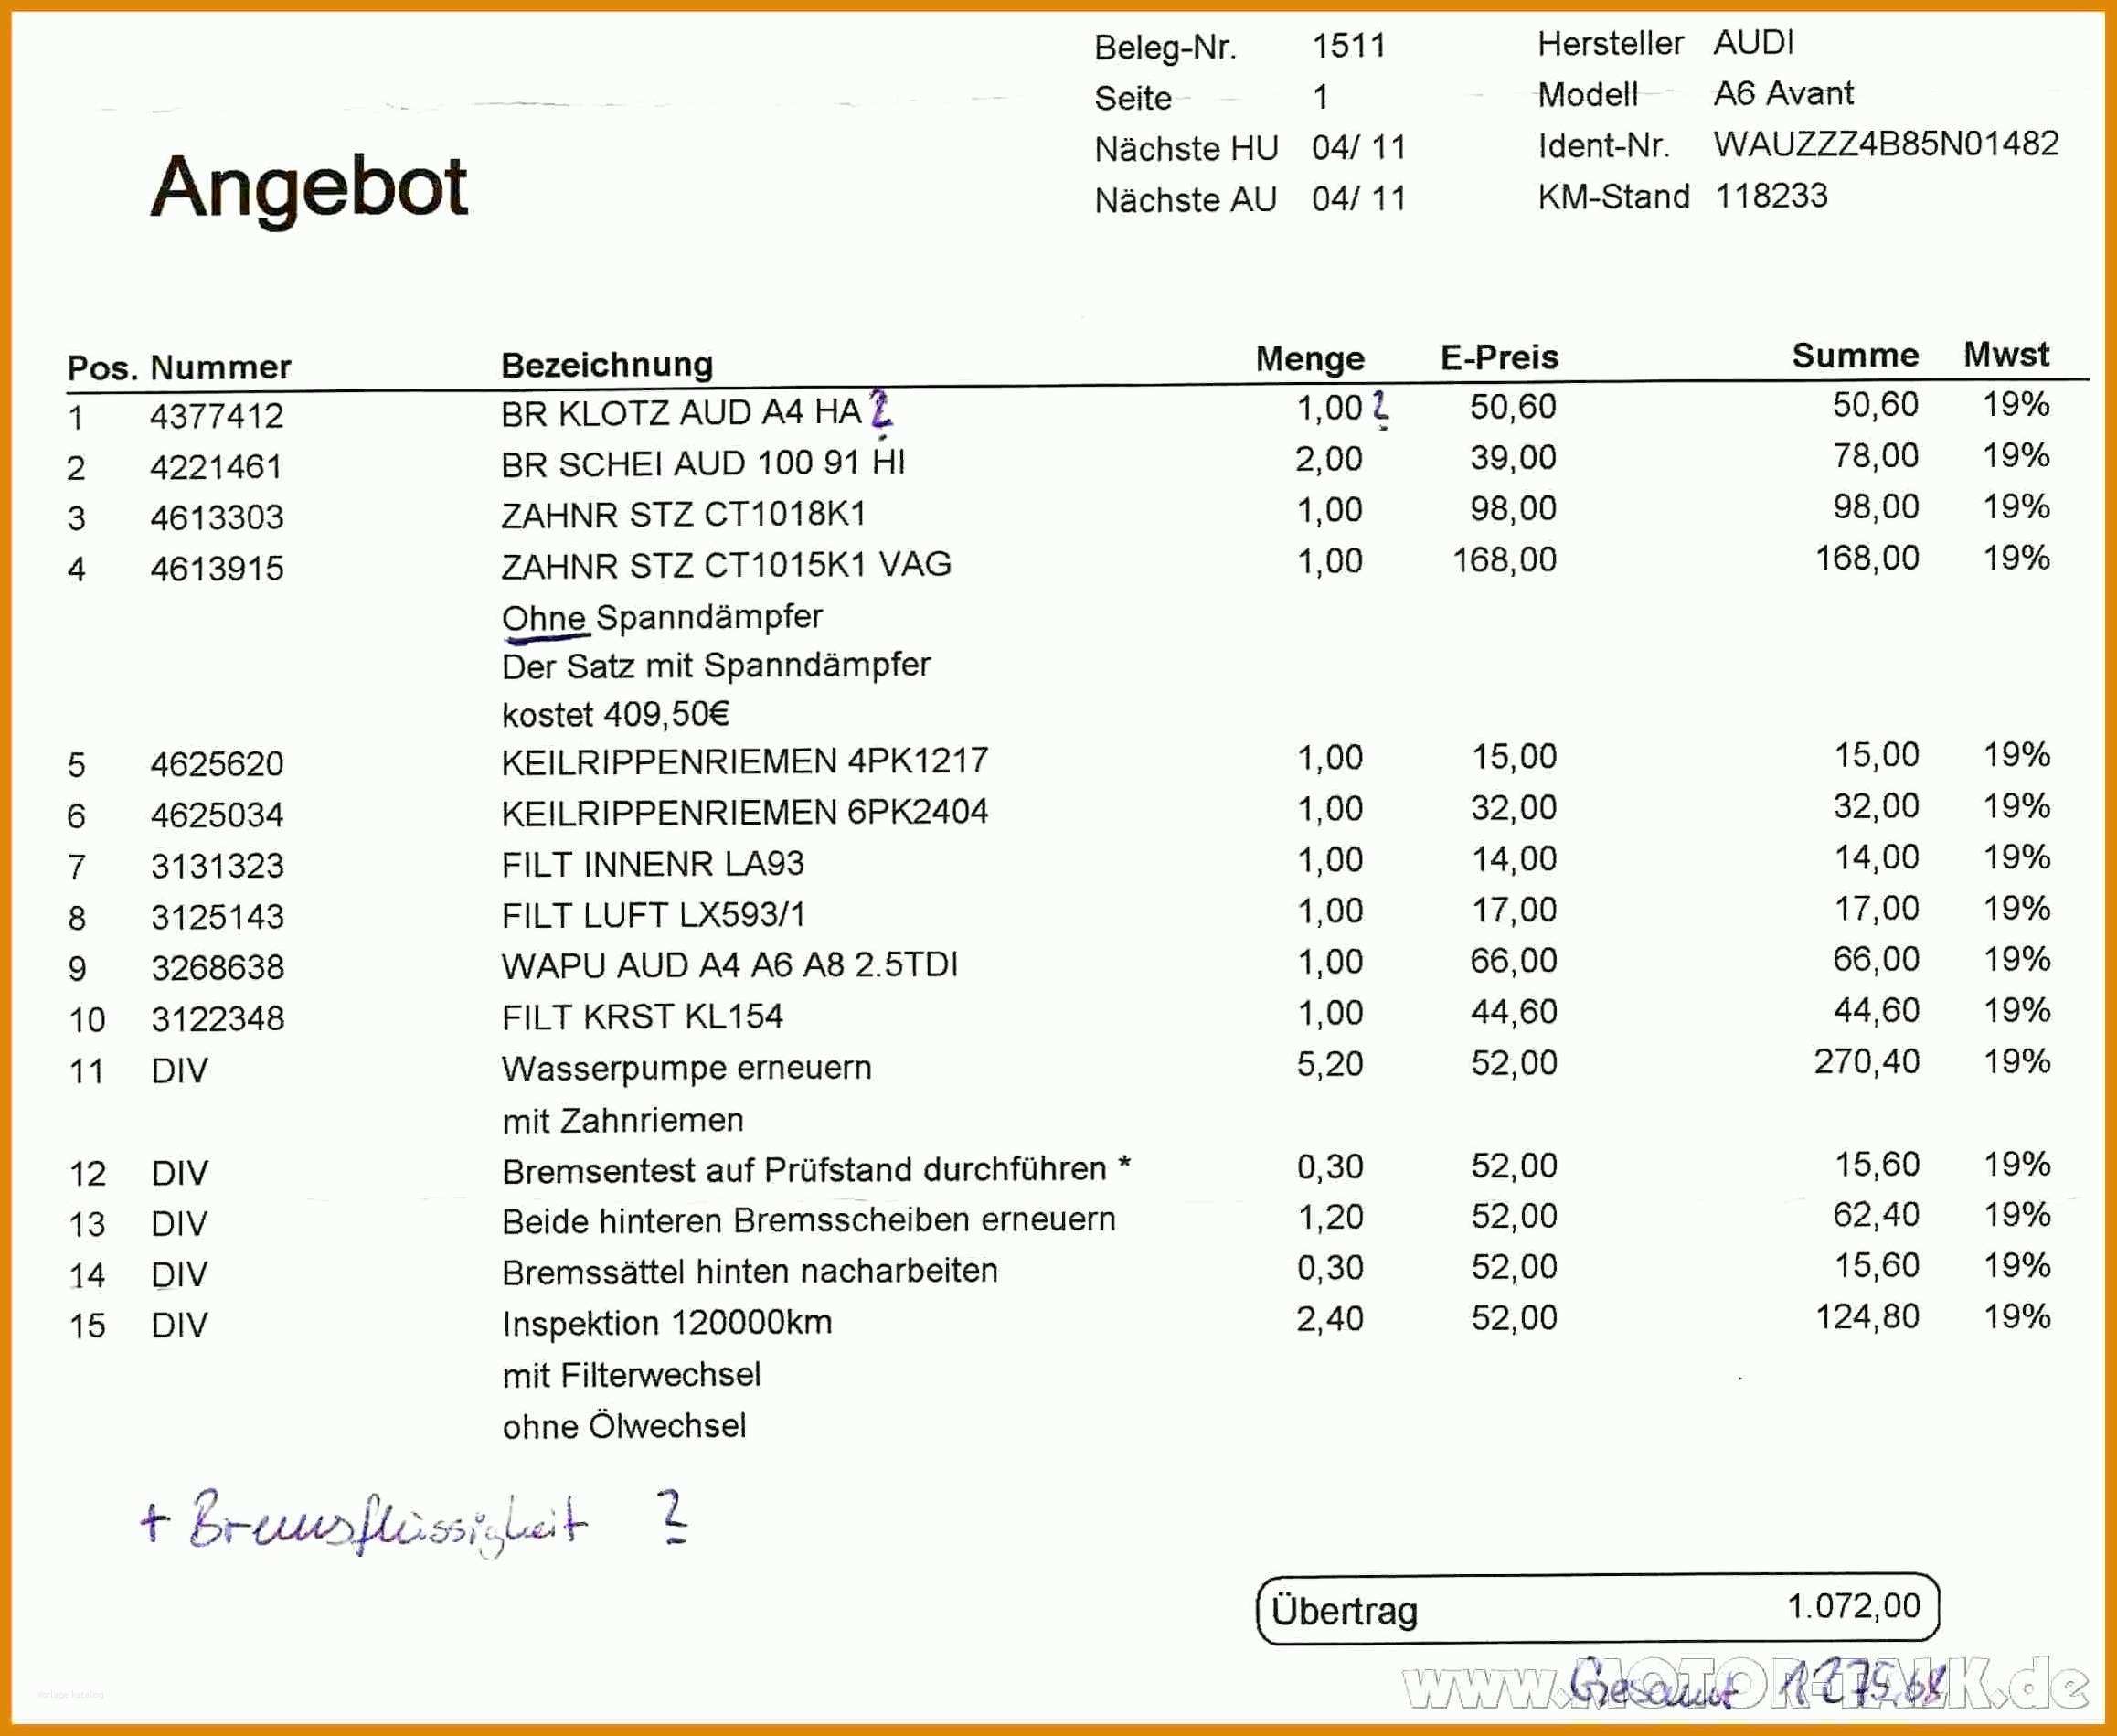Select 'Inspektion 120000km' entry
This screenshot has height=1736, width=2117.
[667, 1324]
